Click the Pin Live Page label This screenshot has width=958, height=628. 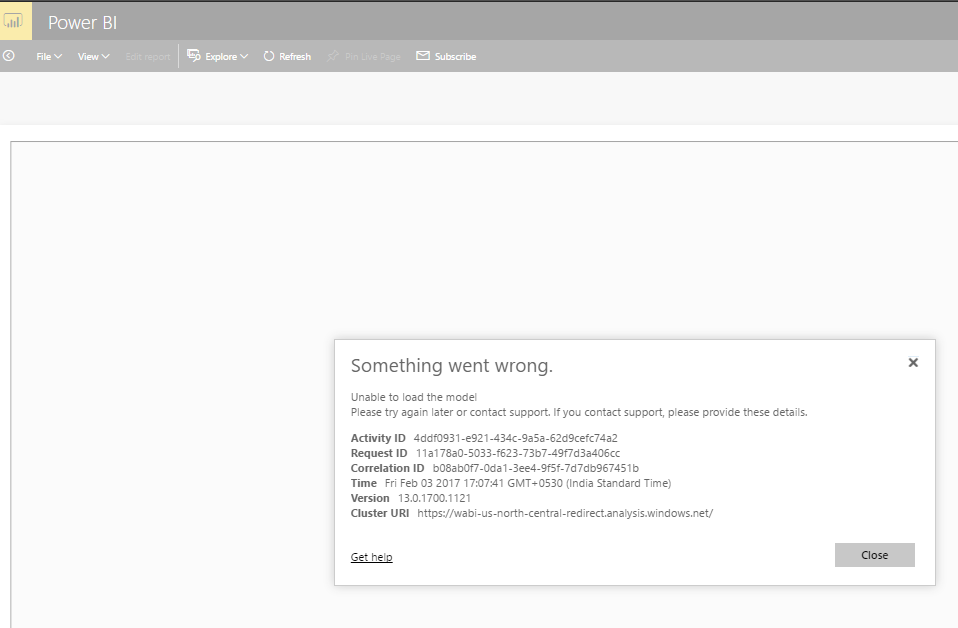373,57
